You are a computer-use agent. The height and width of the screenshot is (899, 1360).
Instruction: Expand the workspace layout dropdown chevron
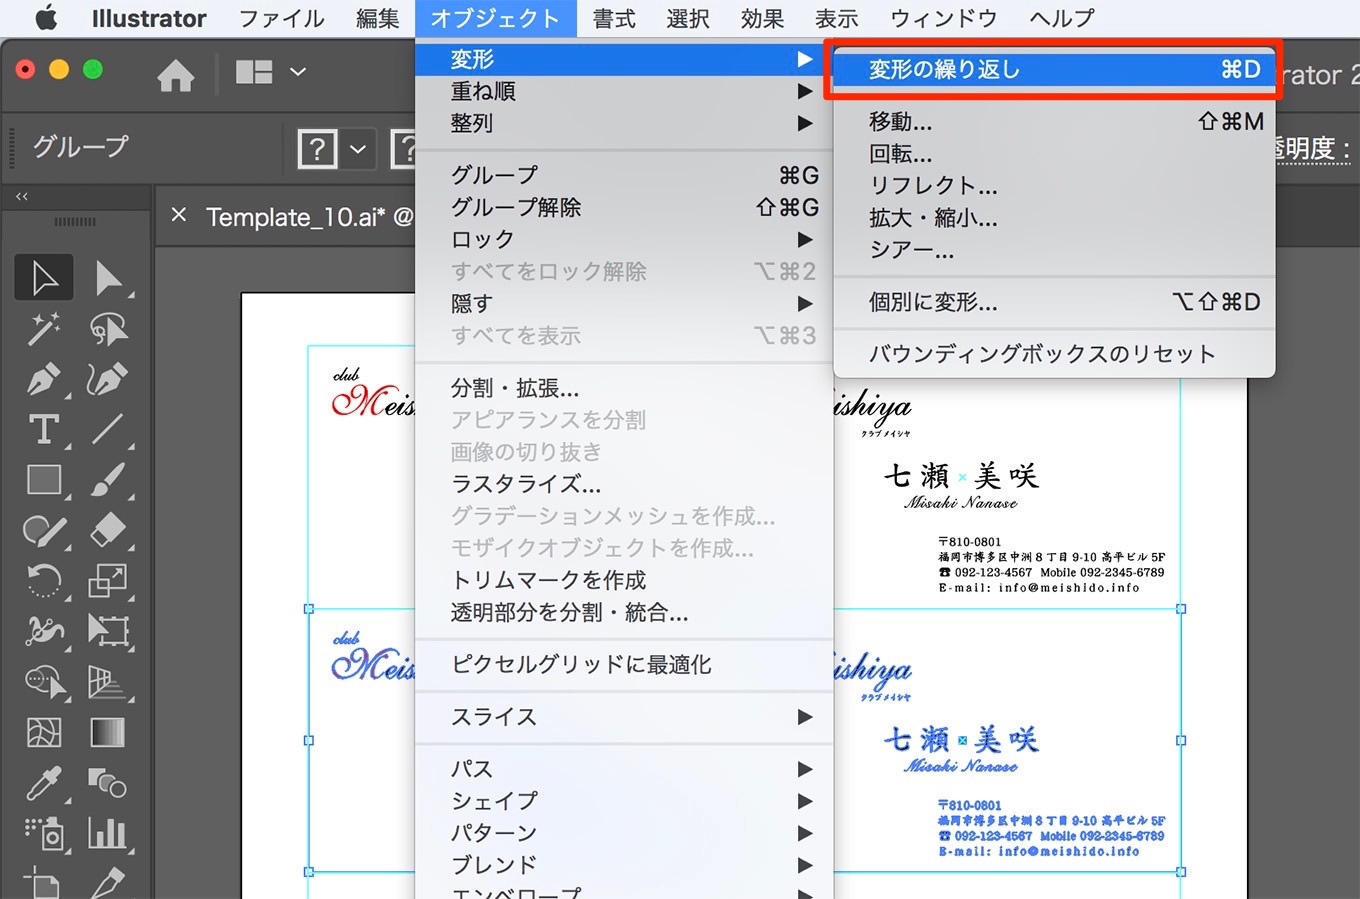pos(297,72)
